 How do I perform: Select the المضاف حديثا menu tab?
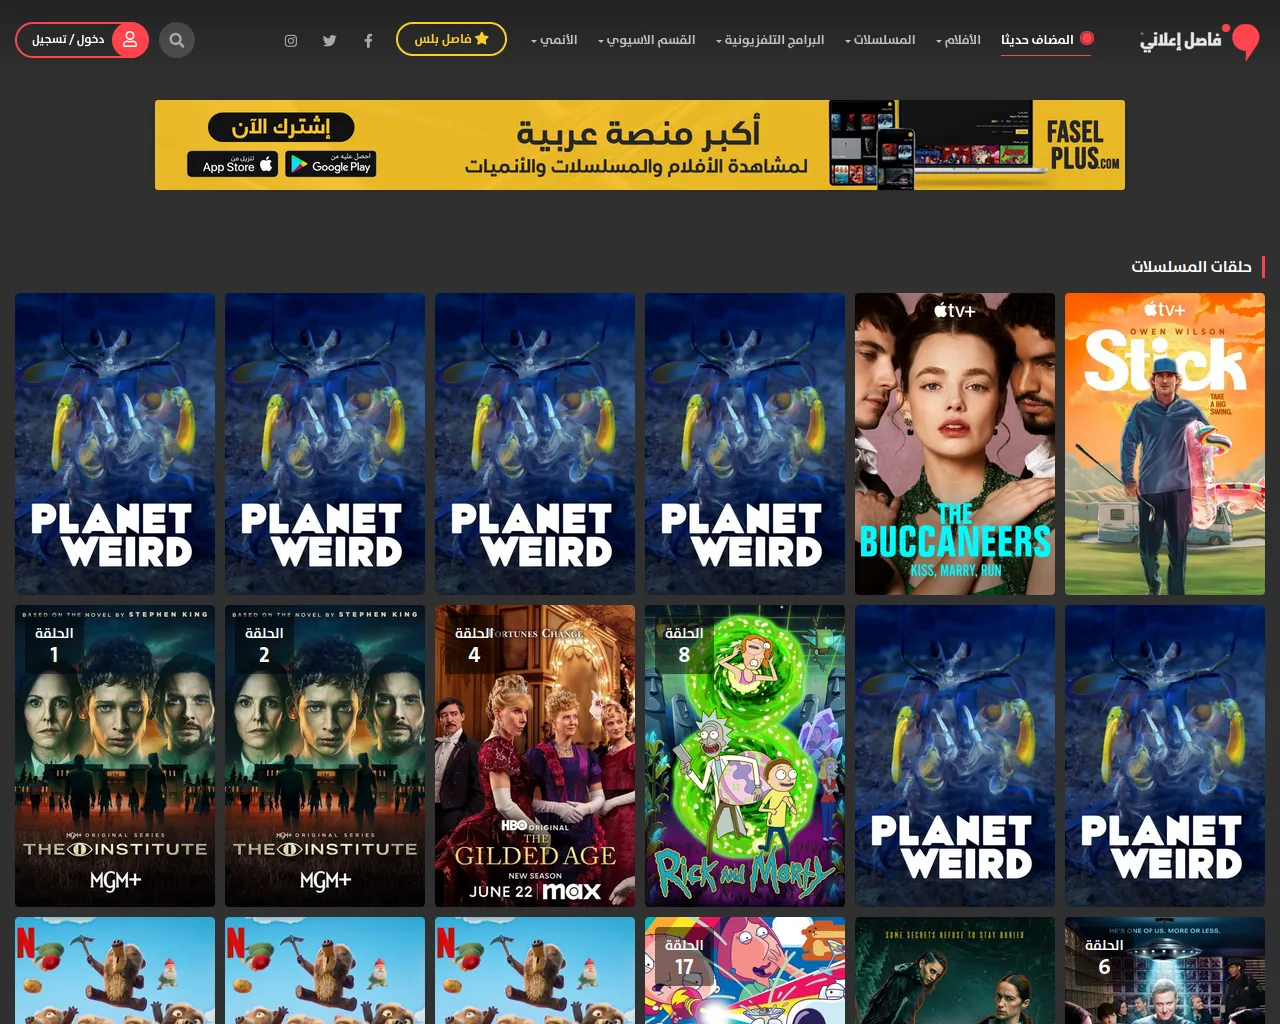point(1046,40)
